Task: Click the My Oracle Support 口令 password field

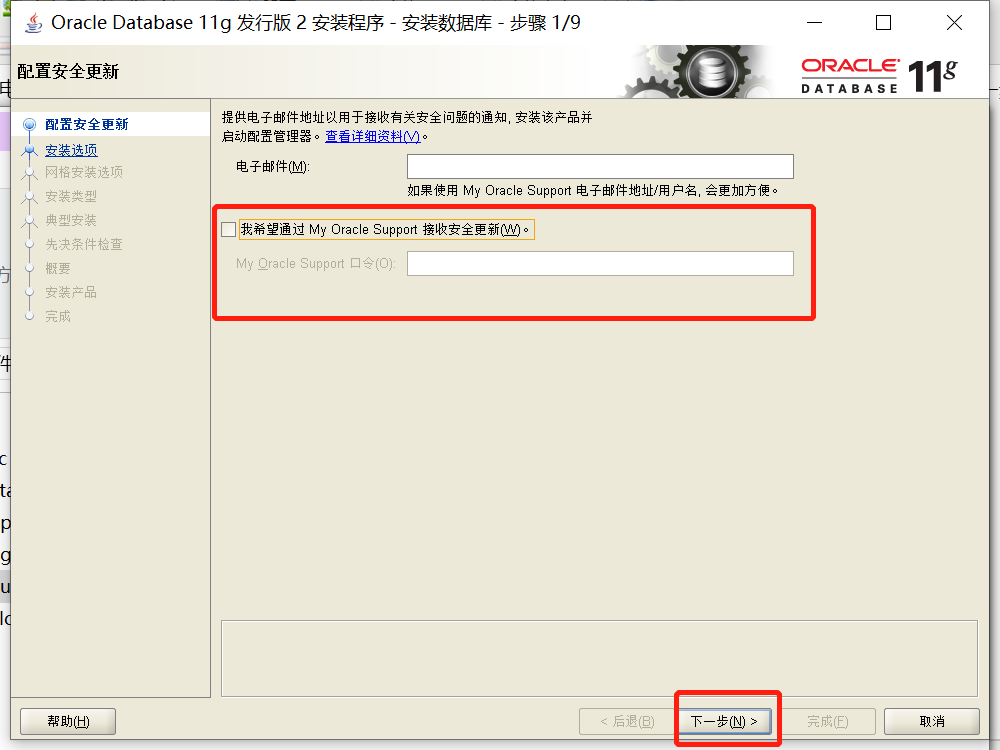Action: (600, 263)
